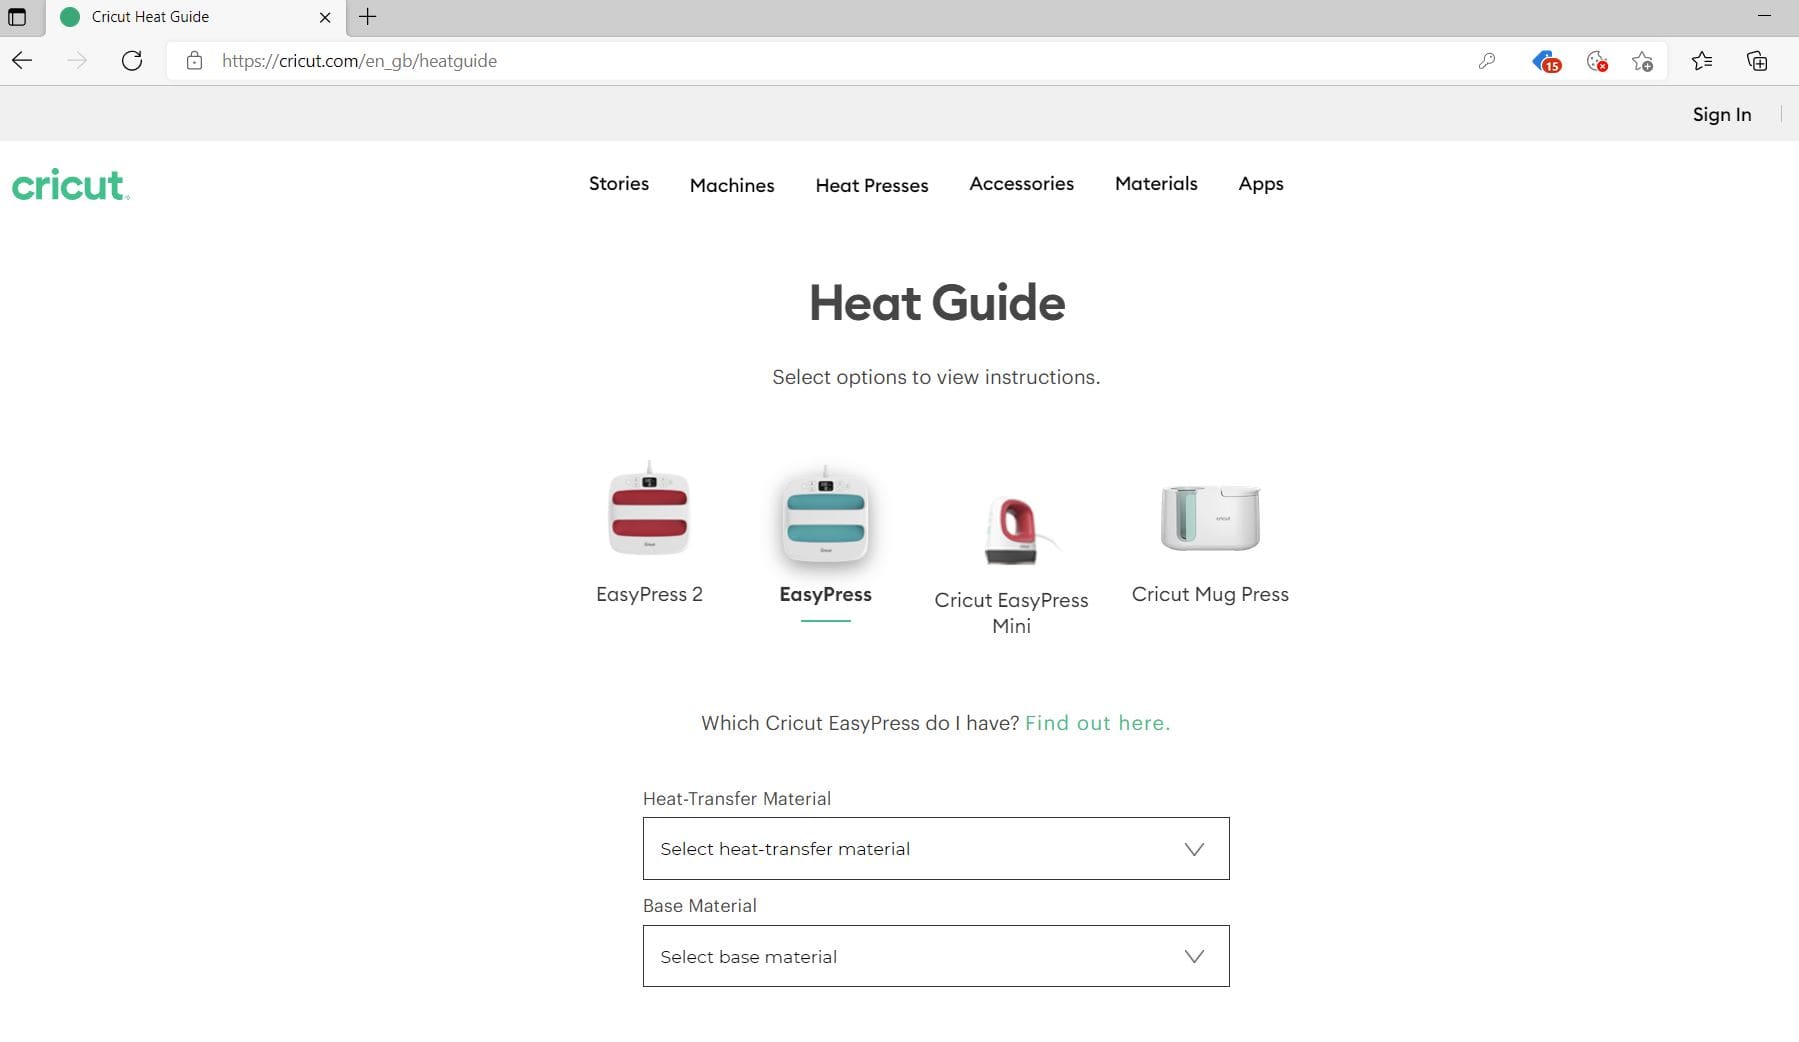Click the 'Heat-Transfer Material' label

coord(737,799)
